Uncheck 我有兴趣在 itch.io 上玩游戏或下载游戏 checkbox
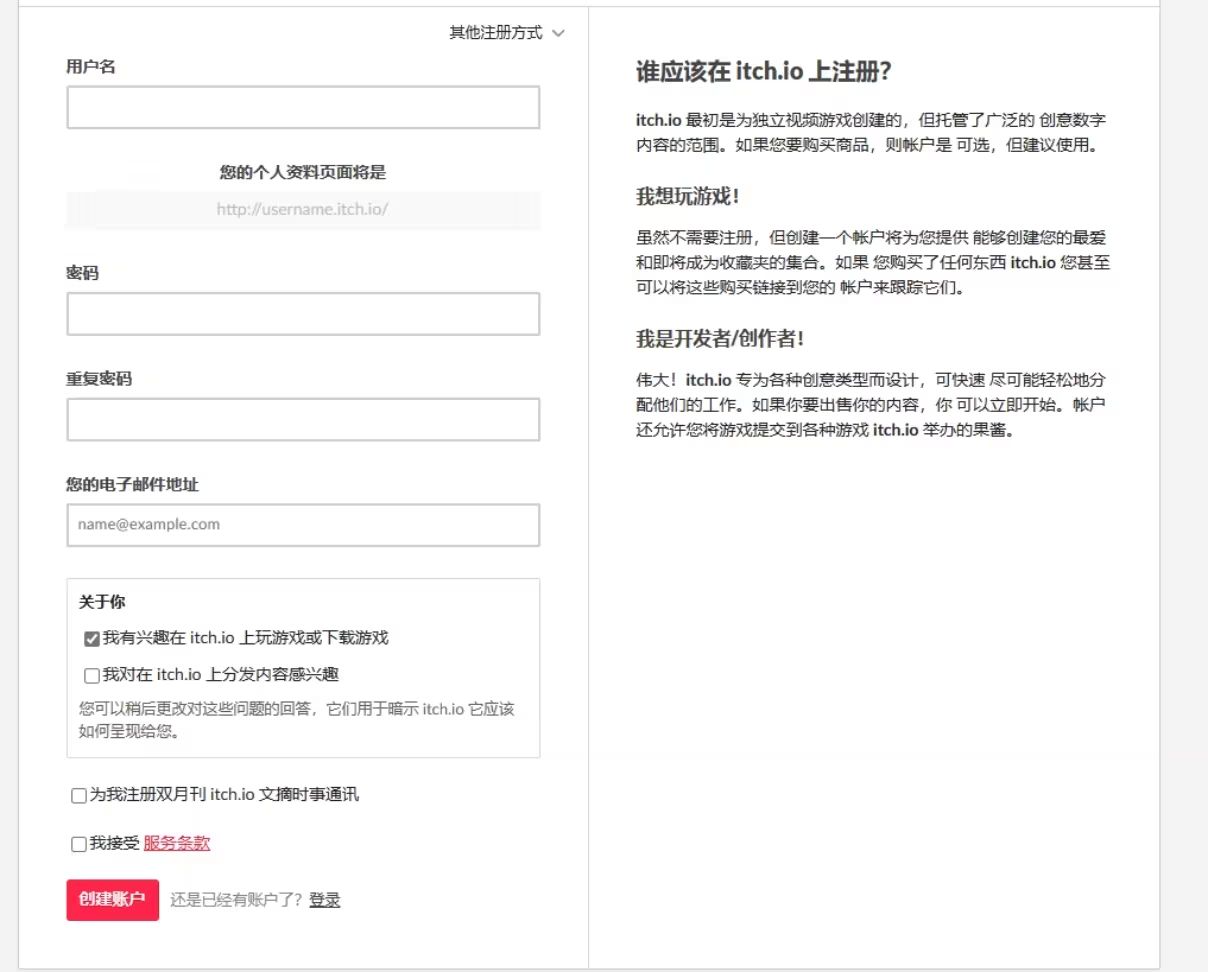Image resolution: width=1208 pixels, height=972 pixels. point(92,639)
